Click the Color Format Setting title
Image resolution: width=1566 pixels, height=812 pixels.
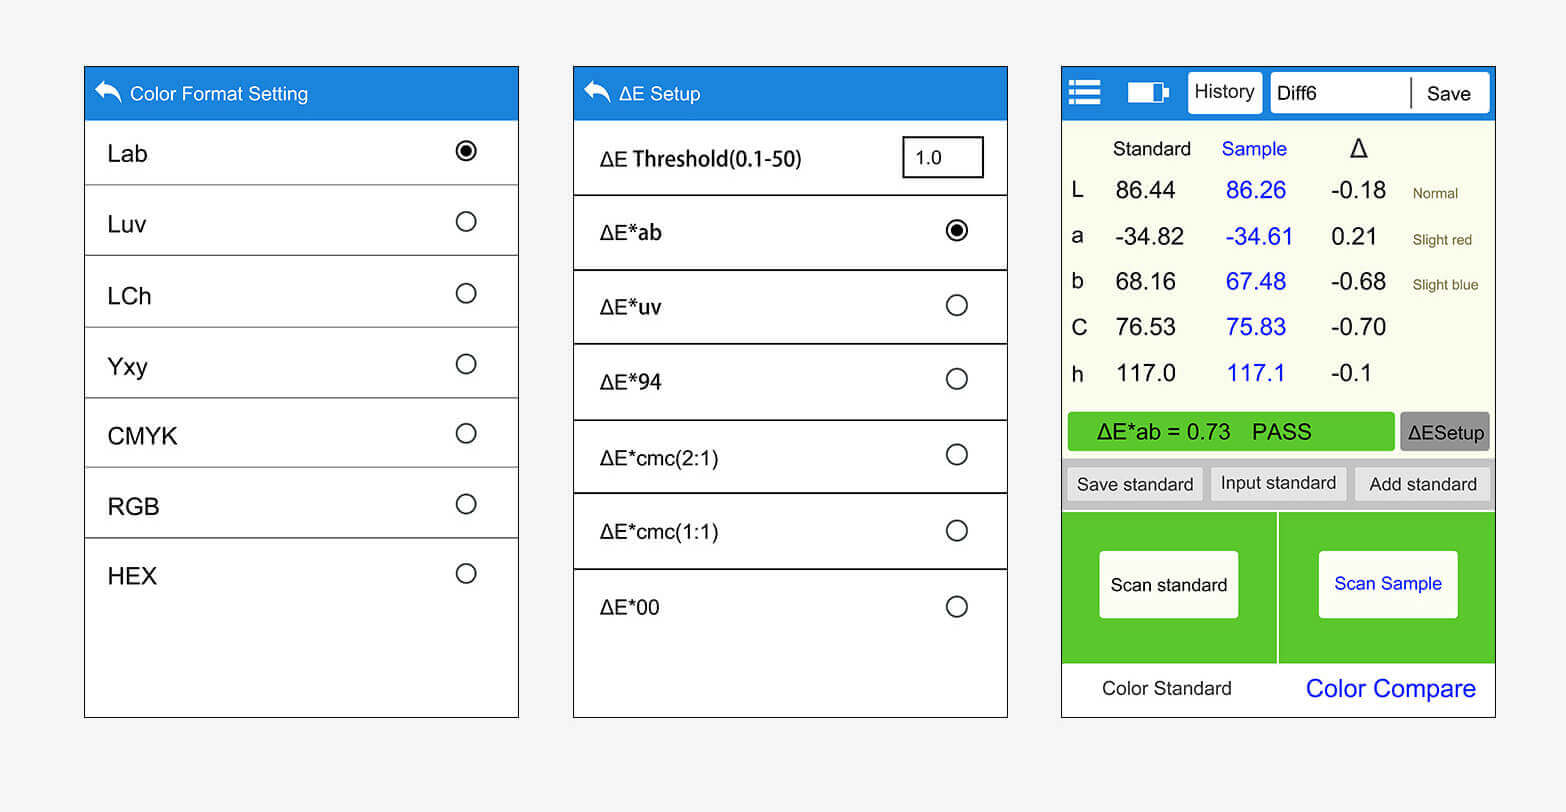point(219,94)
